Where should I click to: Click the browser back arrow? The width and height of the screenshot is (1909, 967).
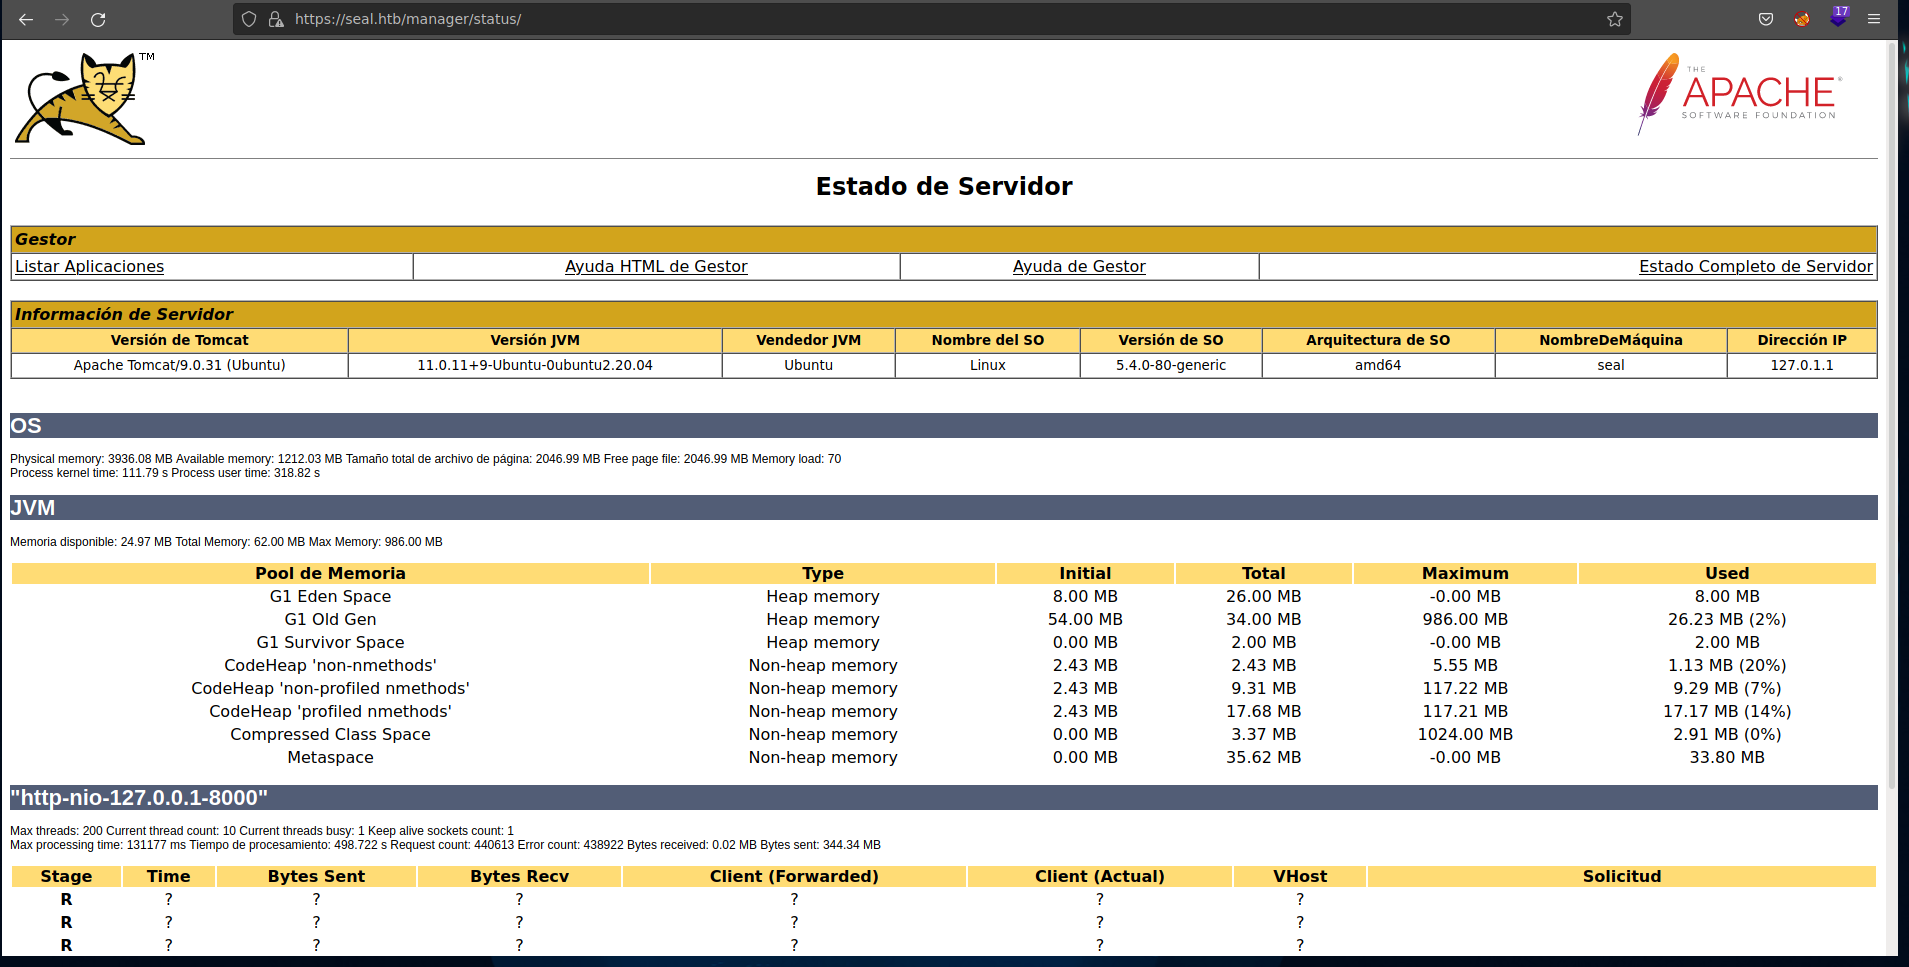tap(26, 19)
